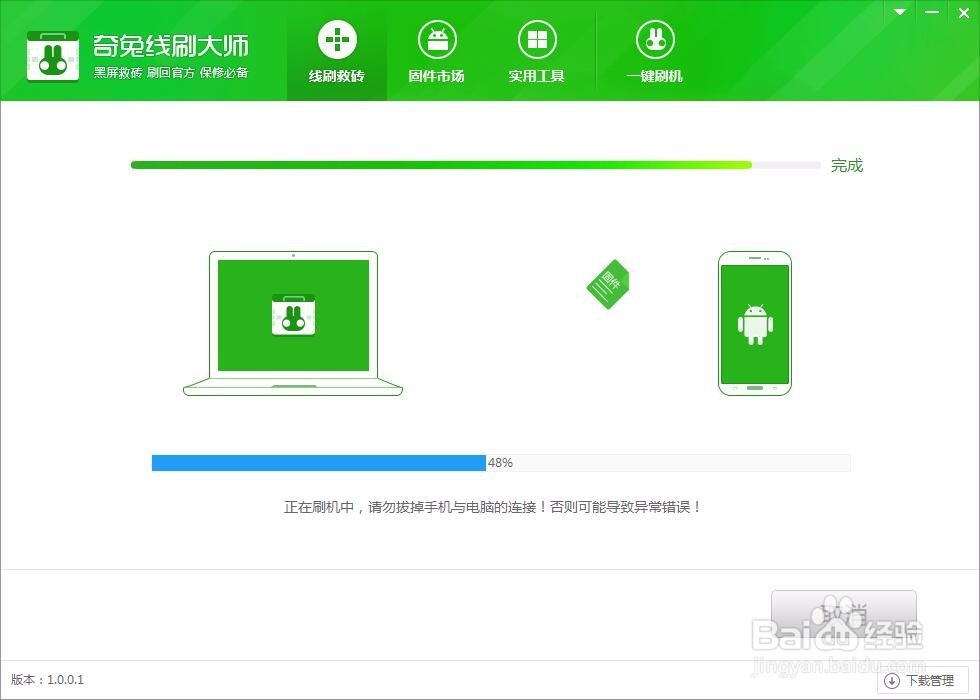The height and width of the screenshot is (700, 980).
Task: Open 下载管理 download manager
Action: tap(922, 680)
